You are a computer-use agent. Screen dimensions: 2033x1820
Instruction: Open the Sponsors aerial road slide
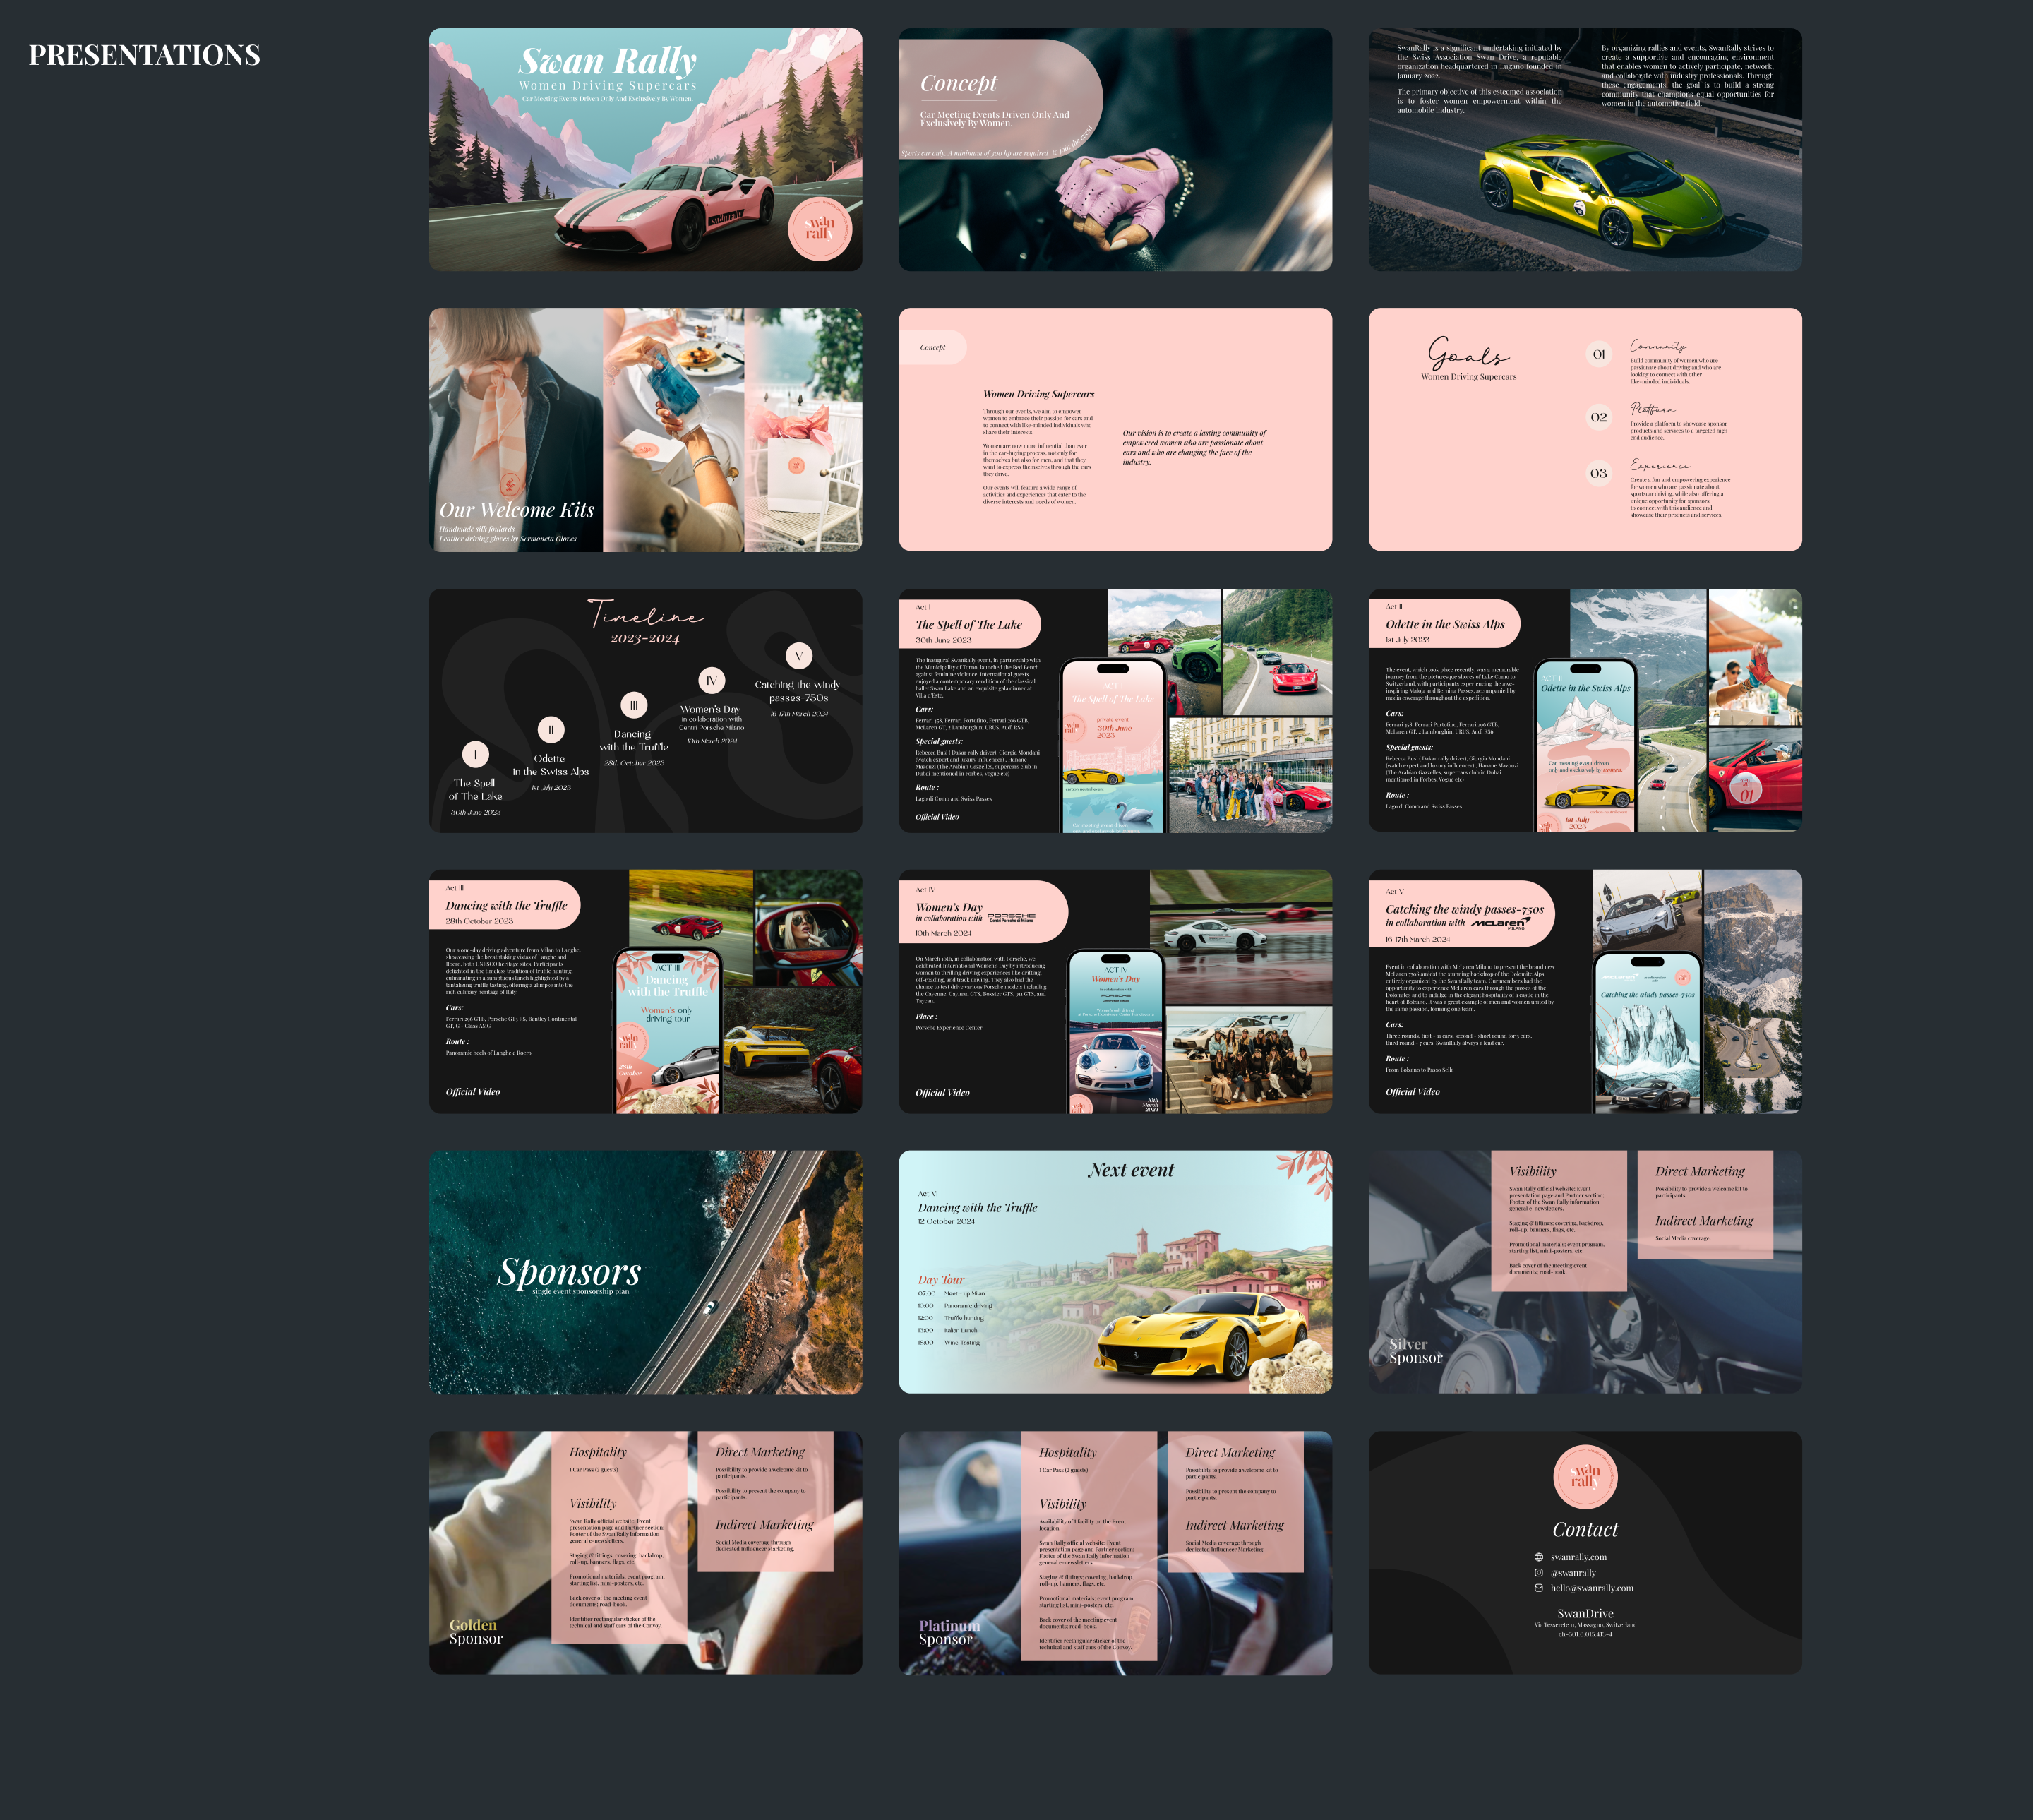[645, 1272]
